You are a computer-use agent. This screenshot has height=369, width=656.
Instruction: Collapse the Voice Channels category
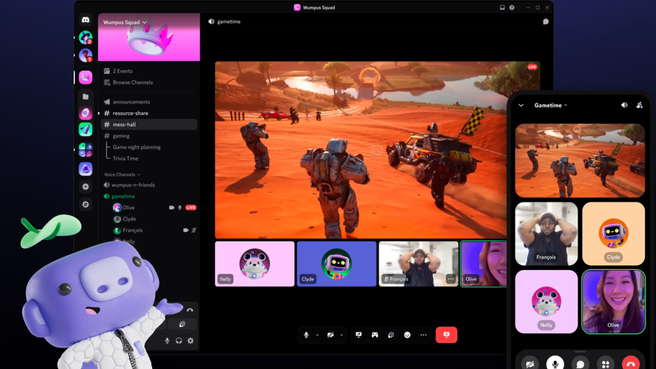point(122,174)
